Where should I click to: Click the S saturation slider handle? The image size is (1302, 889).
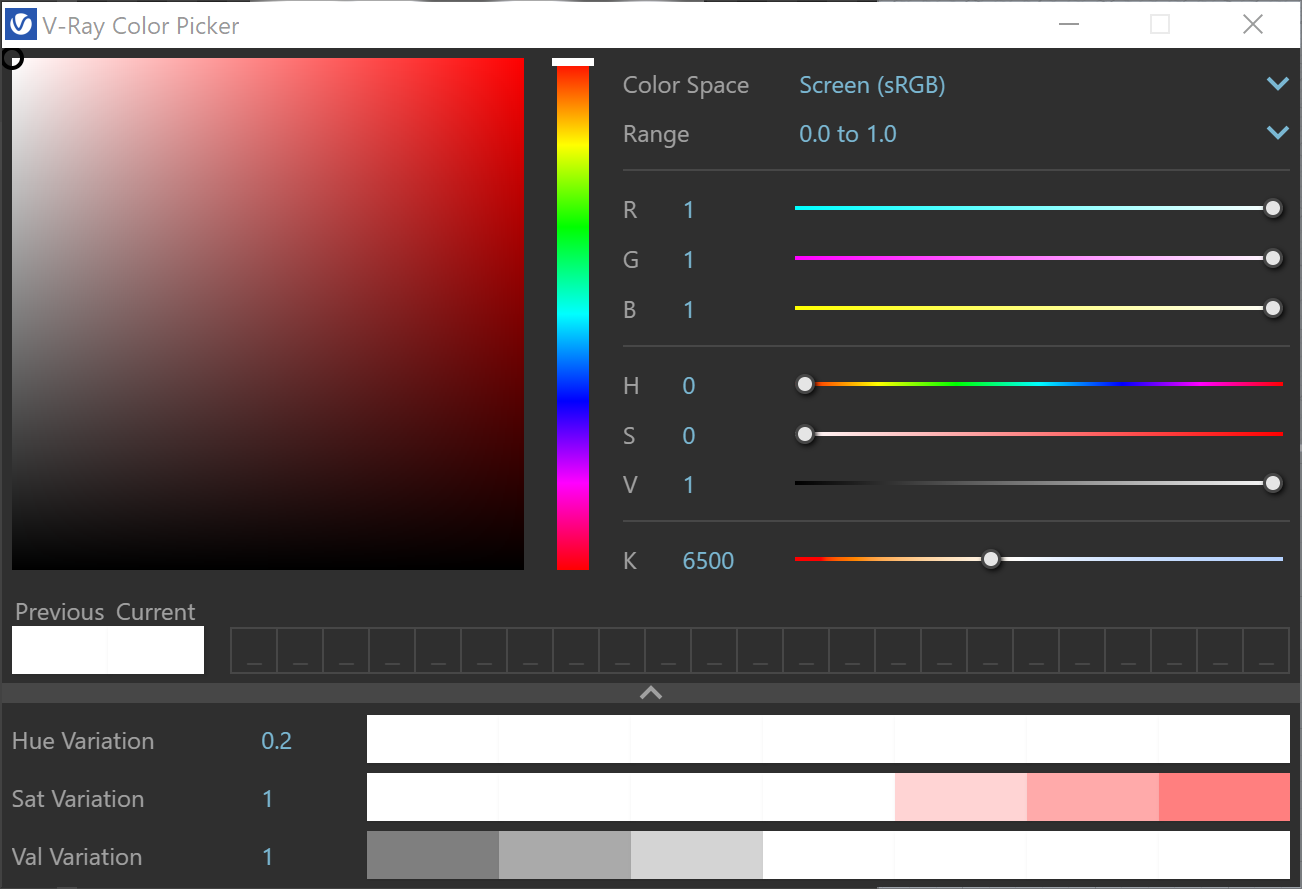coord(805,434)
